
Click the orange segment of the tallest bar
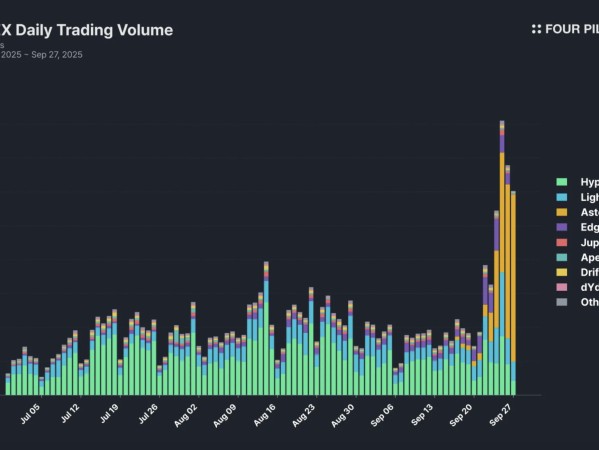click(502, 212)
